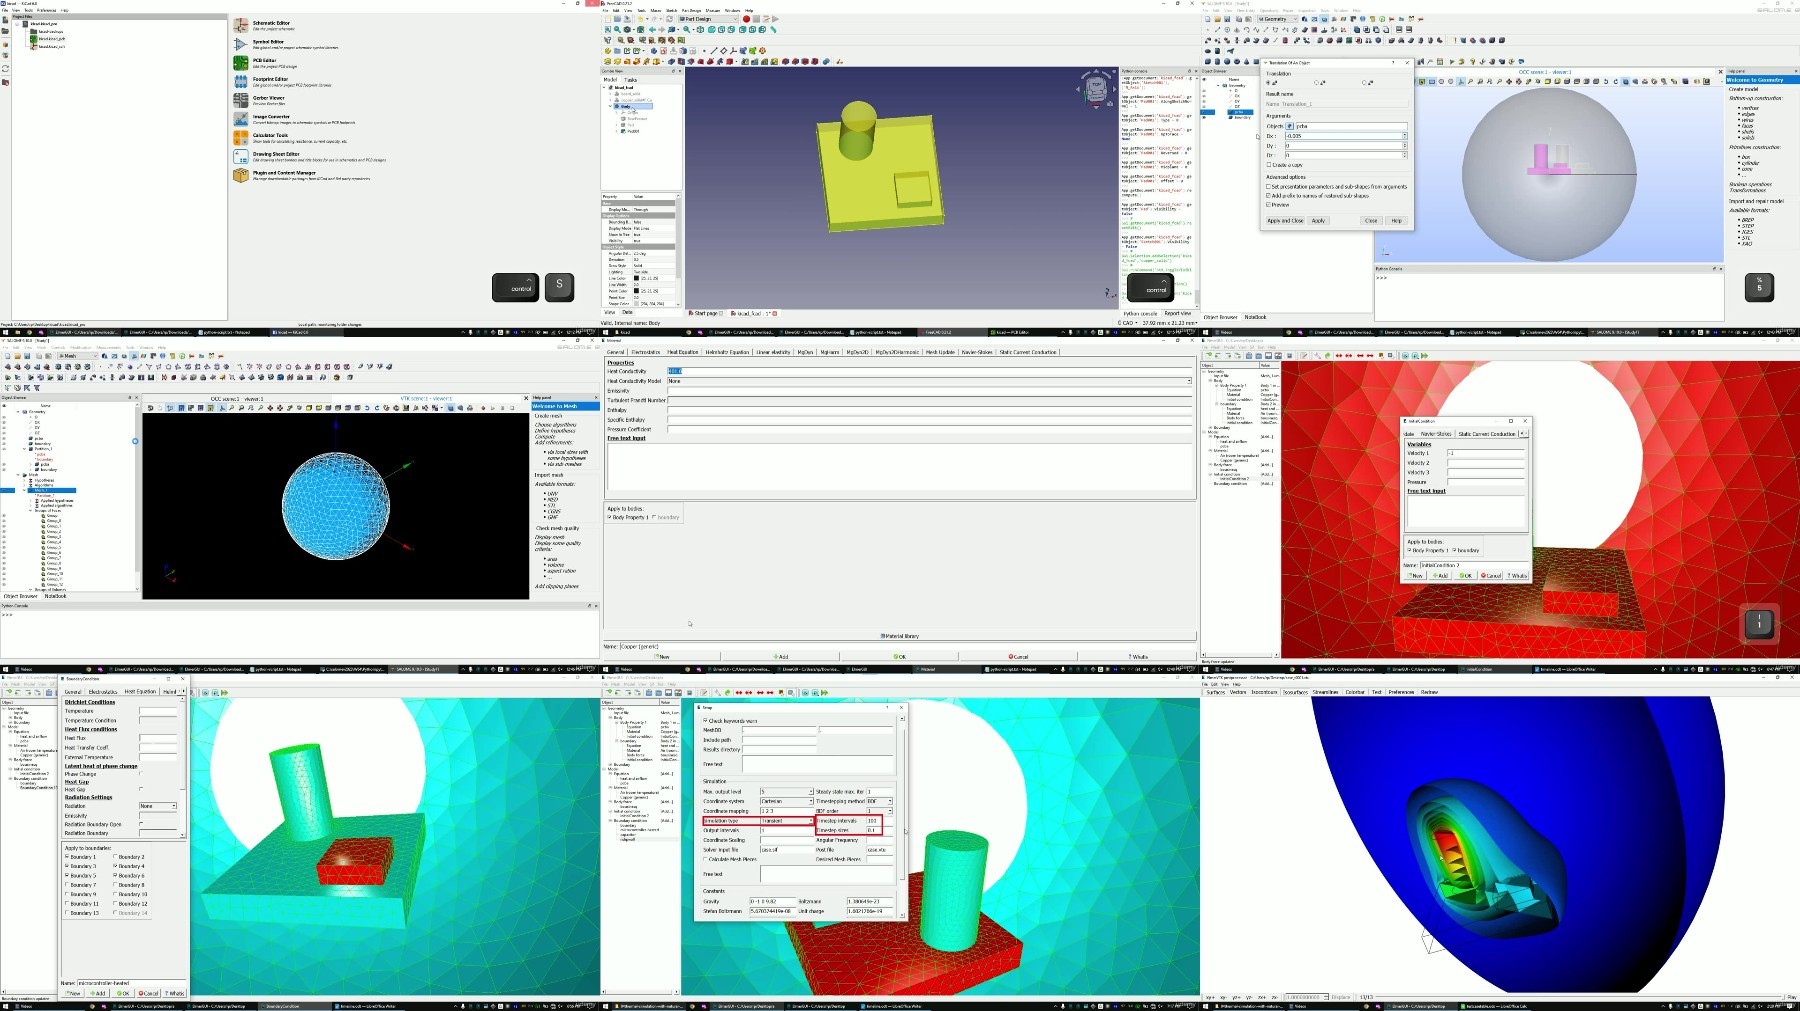This screenshot has height=1011, width=1800.
Task: Open Part Design workbench dropdown in FreeCAD
Action: (709, 19)
